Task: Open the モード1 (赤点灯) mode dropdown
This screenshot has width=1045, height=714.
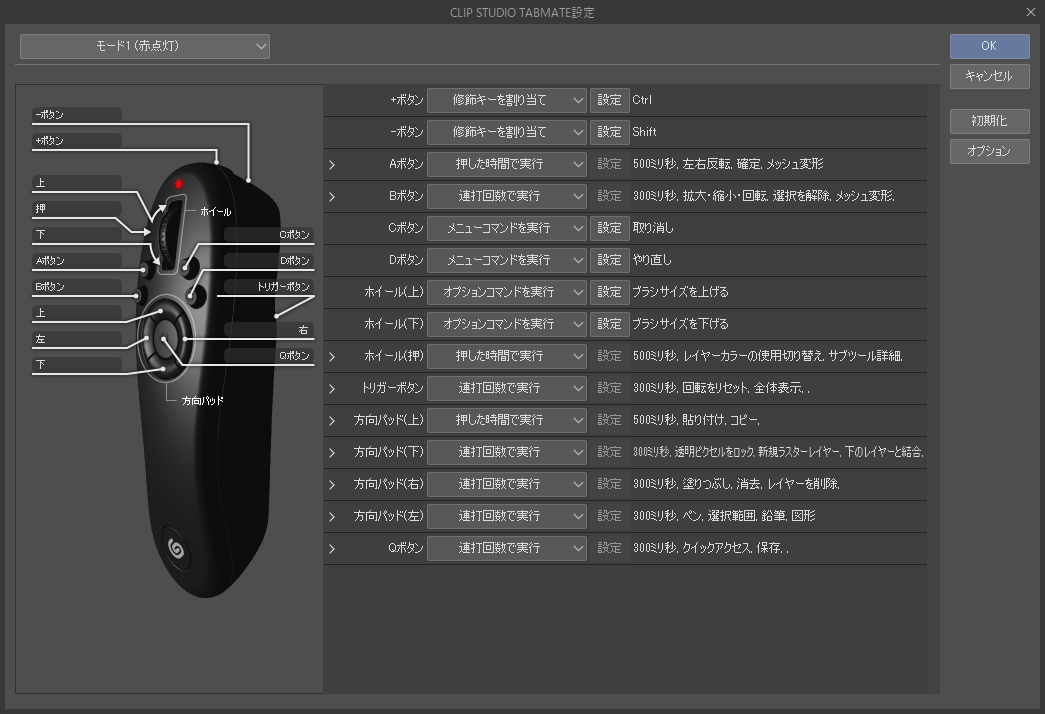Action: [145, 46]
